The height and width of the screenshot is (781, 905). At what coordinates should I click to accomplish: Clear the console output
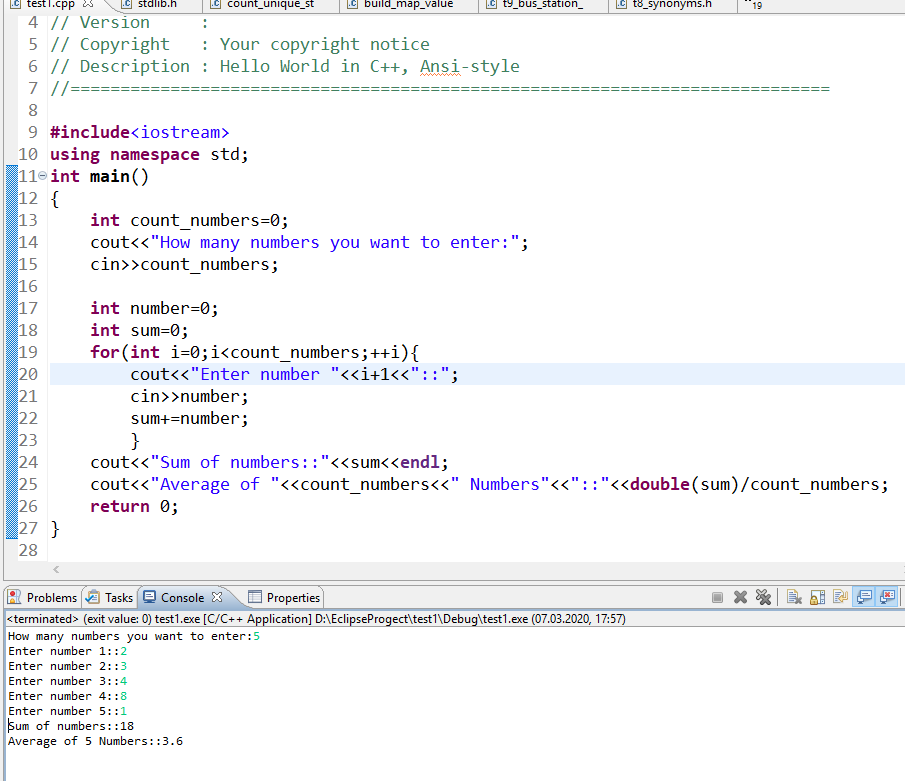[x=794, y=597]
